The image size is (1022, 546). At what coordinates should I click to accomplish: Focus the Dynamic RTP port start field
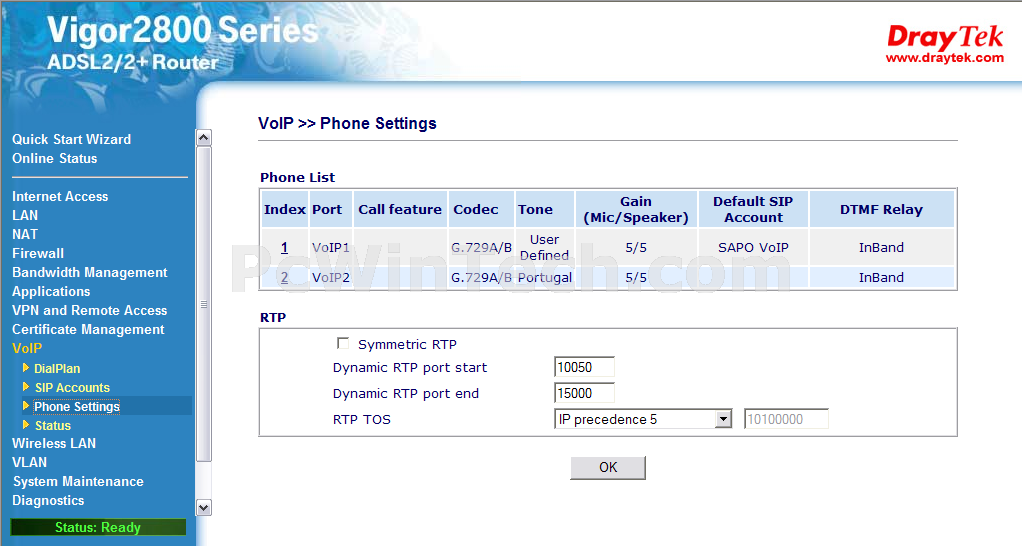584,367
